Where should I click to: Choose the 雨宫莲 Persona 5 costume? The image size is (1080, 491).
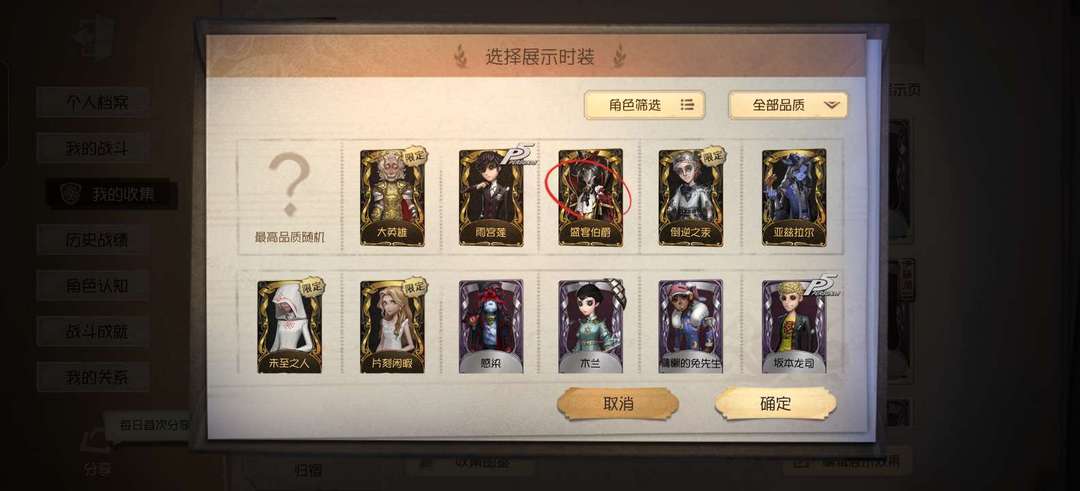(491, 197)
